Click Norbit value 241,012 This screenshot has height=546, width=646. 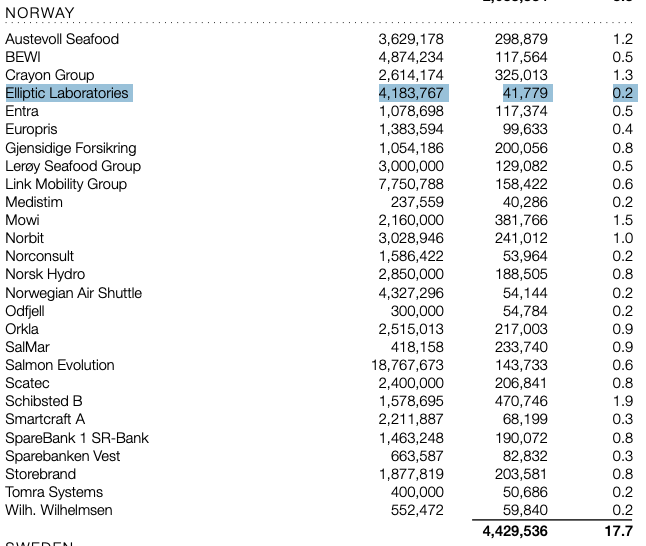click(x=521, y=238)
